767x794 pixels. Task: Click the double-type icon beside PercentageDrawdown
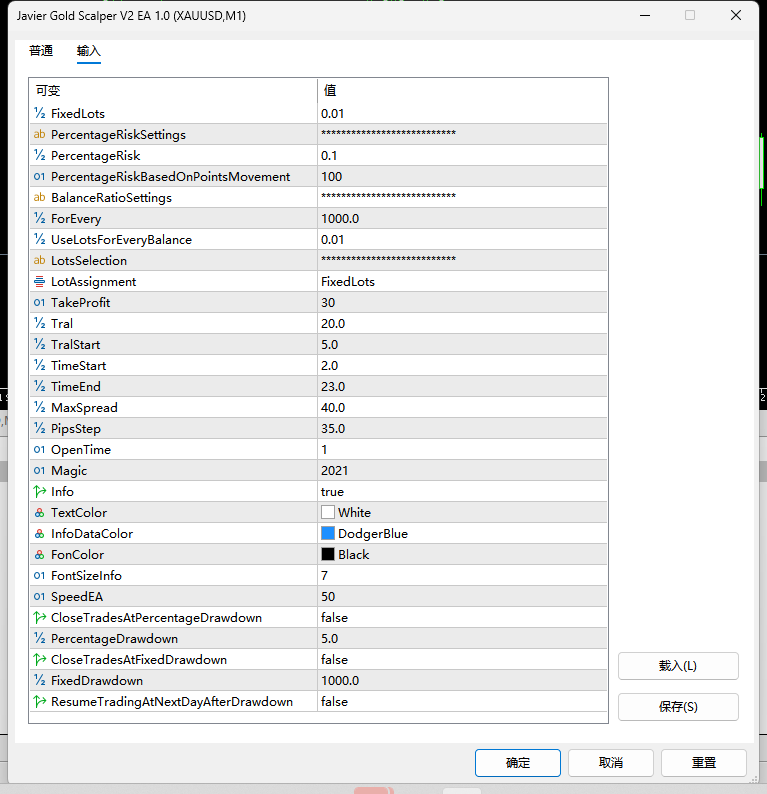(x=39, y=639)
